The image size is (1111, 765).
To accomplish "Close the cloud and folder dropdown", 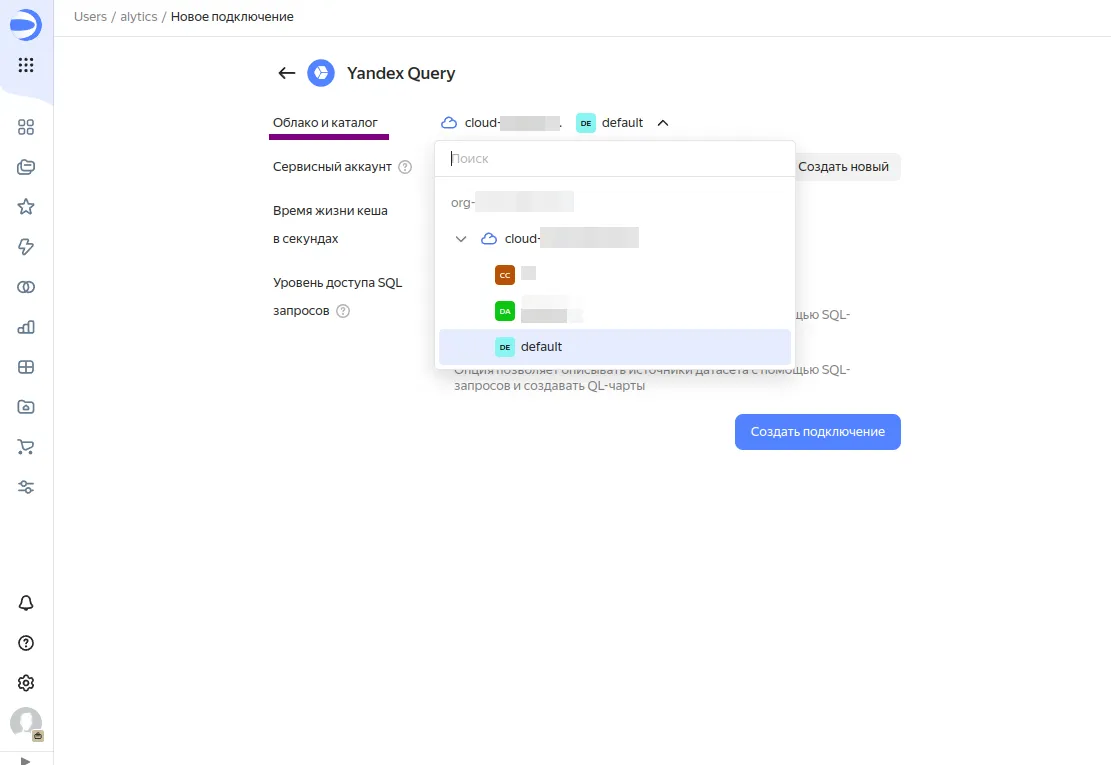I will coord(662,123).
